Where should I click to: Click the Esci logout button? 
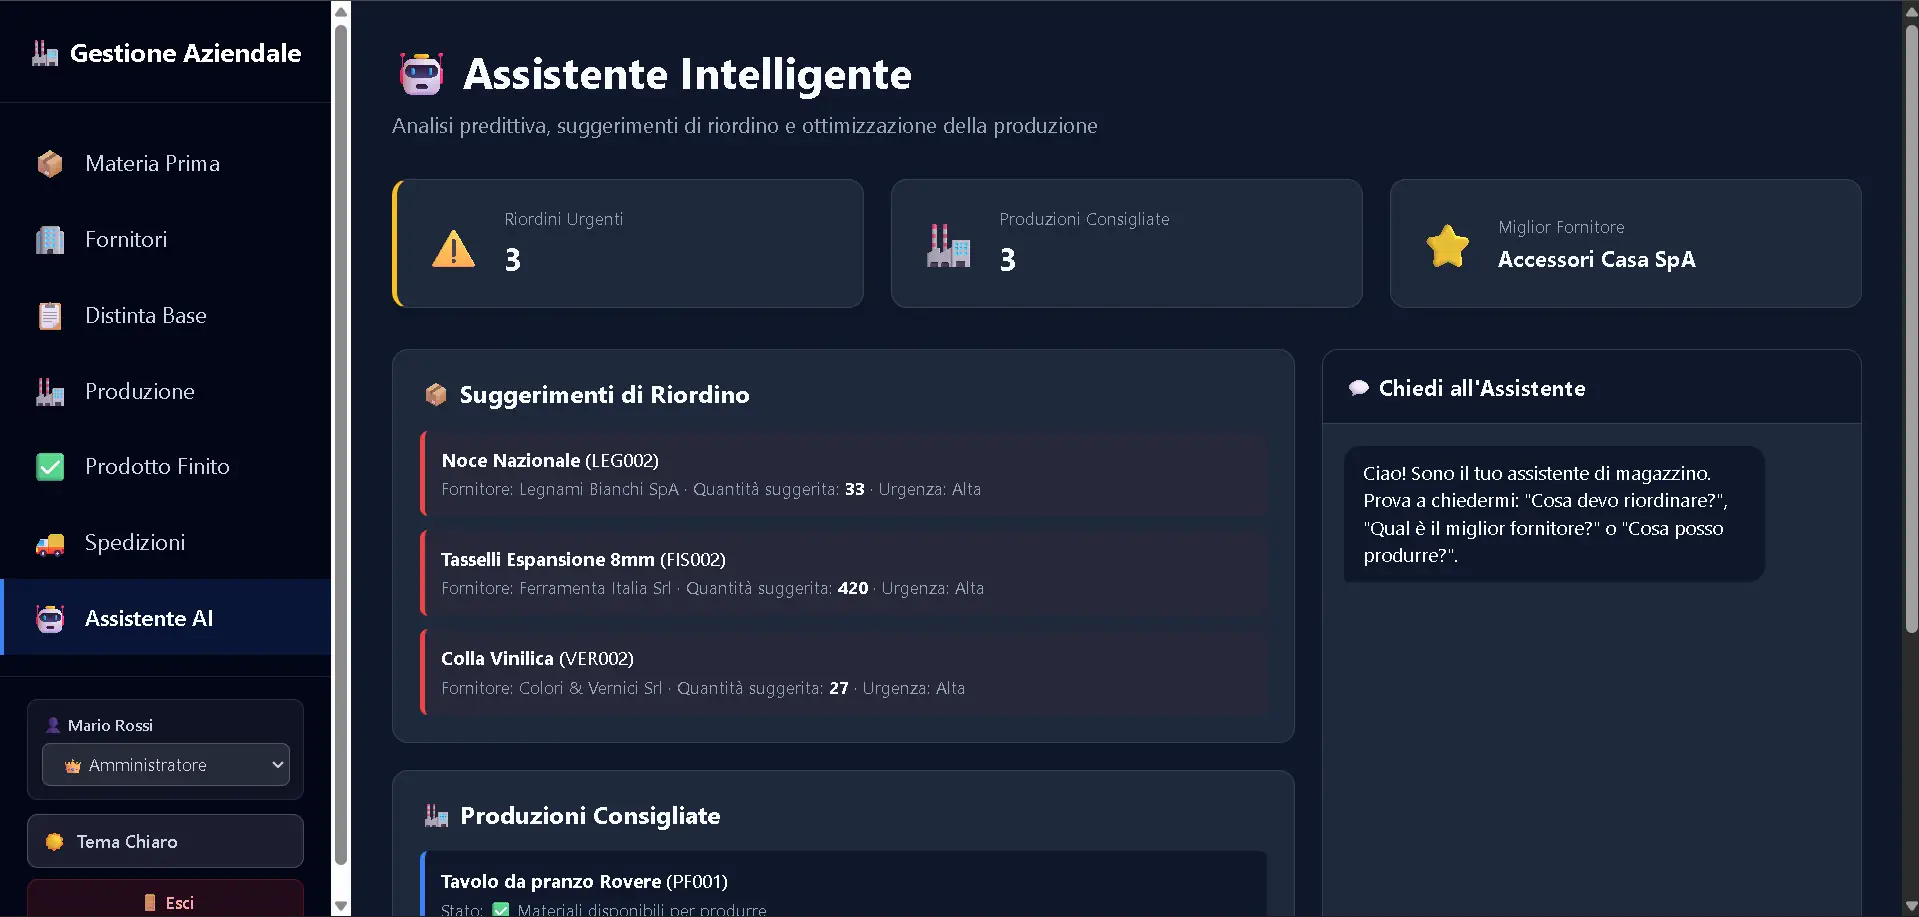coord(165,898)
